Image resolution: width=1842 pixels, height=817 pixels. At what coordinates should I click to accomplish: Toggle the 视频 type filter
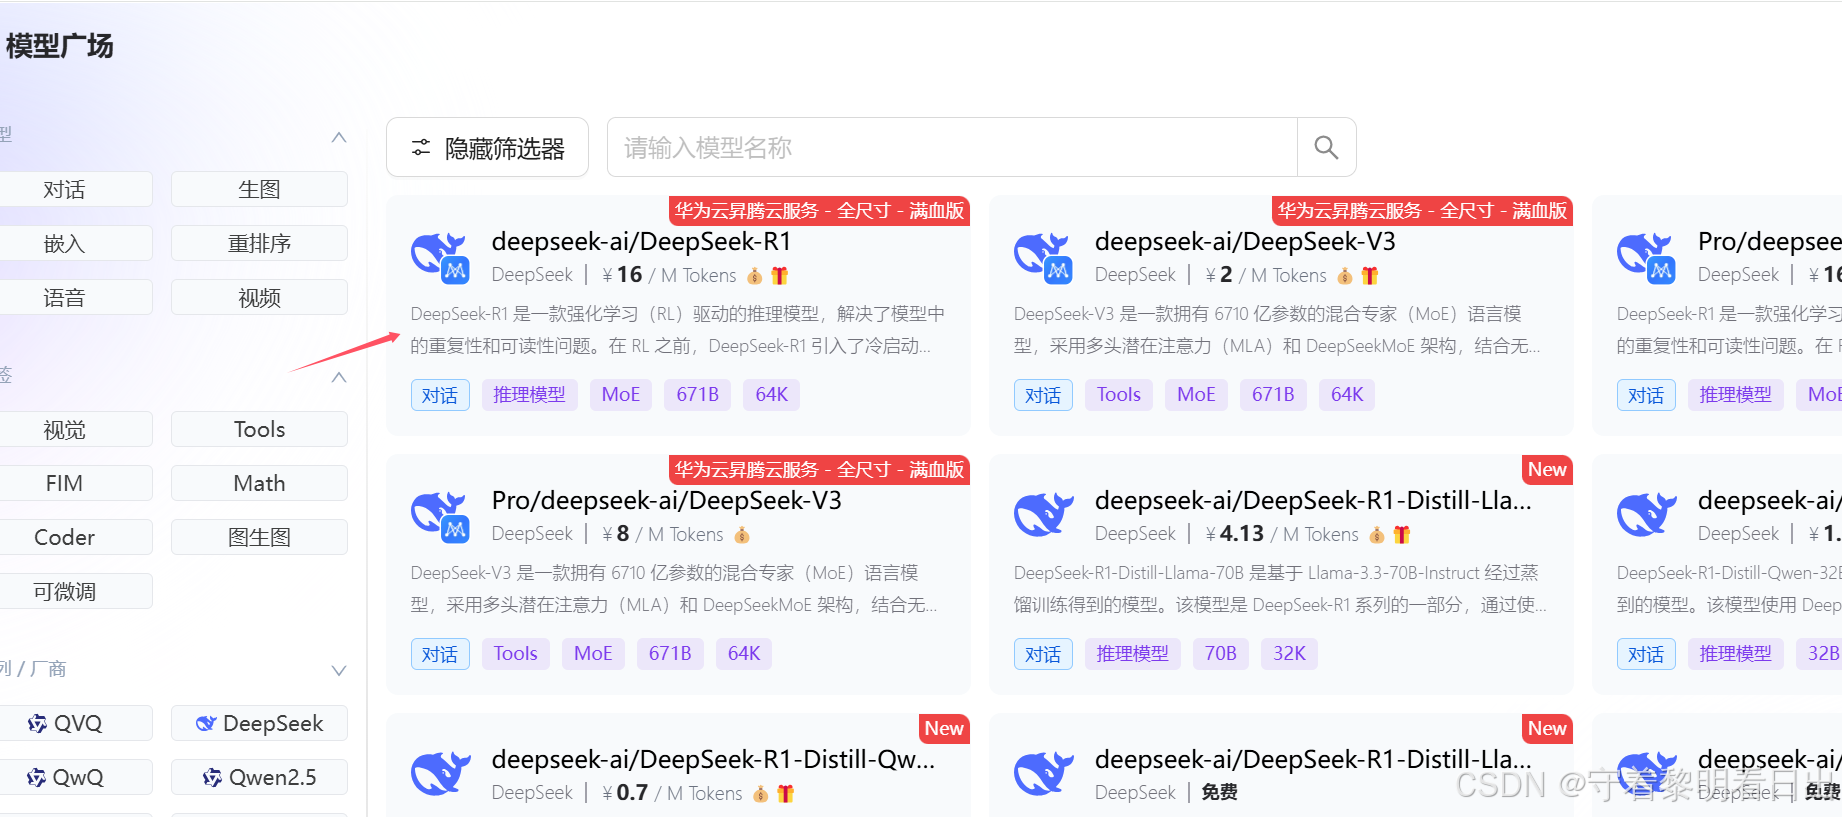[x=259, y=297]
